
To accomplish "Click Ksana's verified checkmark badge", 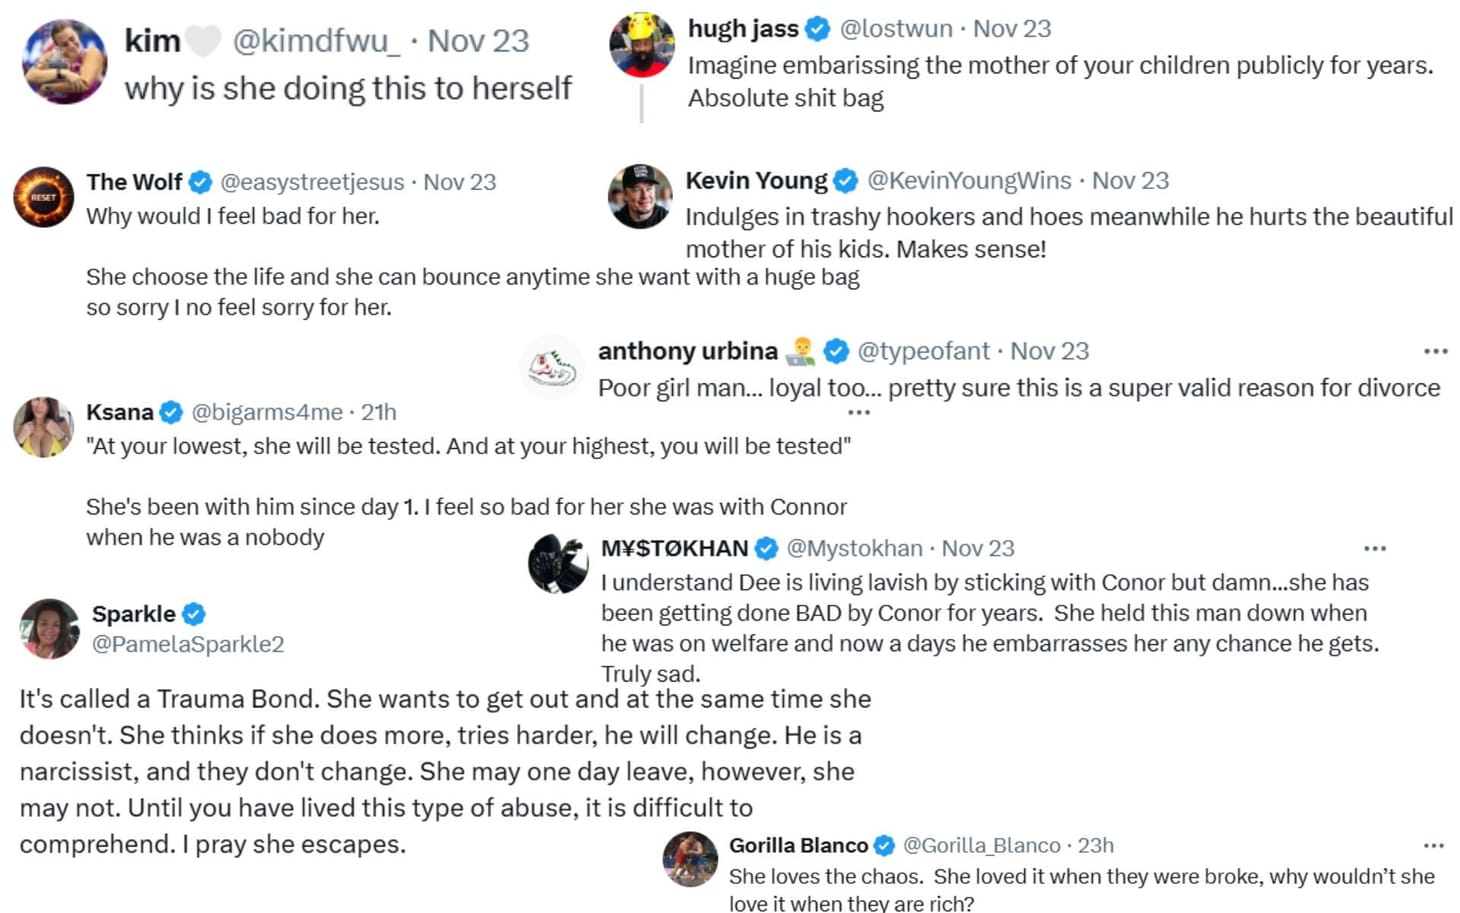I will (x=172, y=412).
